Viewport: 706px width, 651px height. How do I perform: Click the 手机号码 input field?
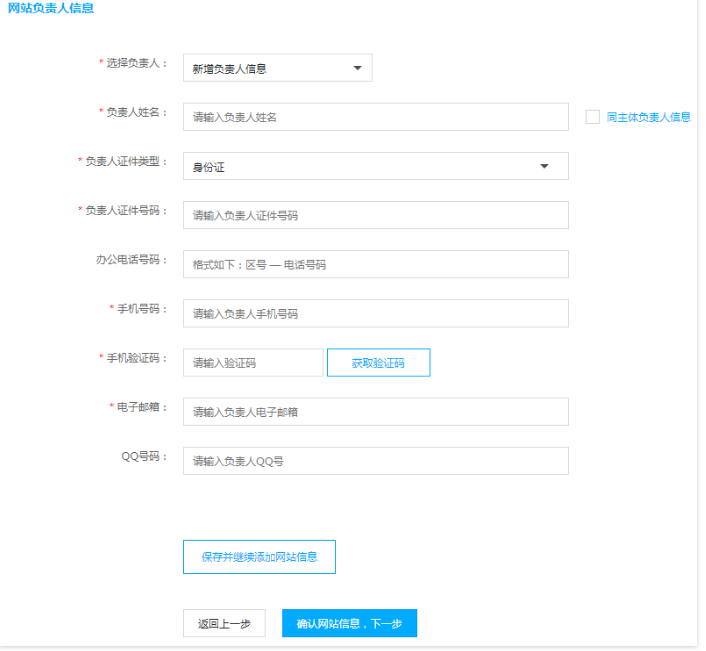click(x=376, y=313)
